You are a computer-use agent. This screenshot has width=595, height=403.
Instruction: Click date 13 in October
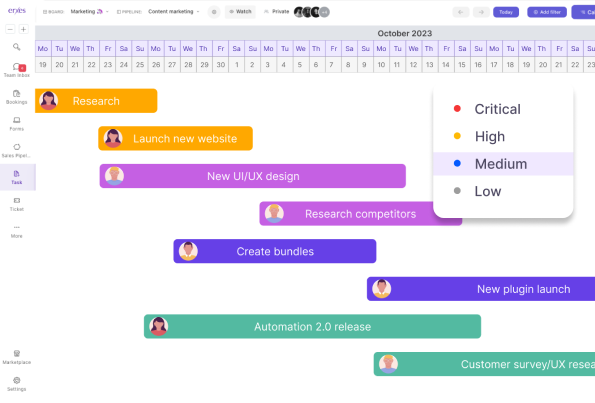(x=429, y=65)
